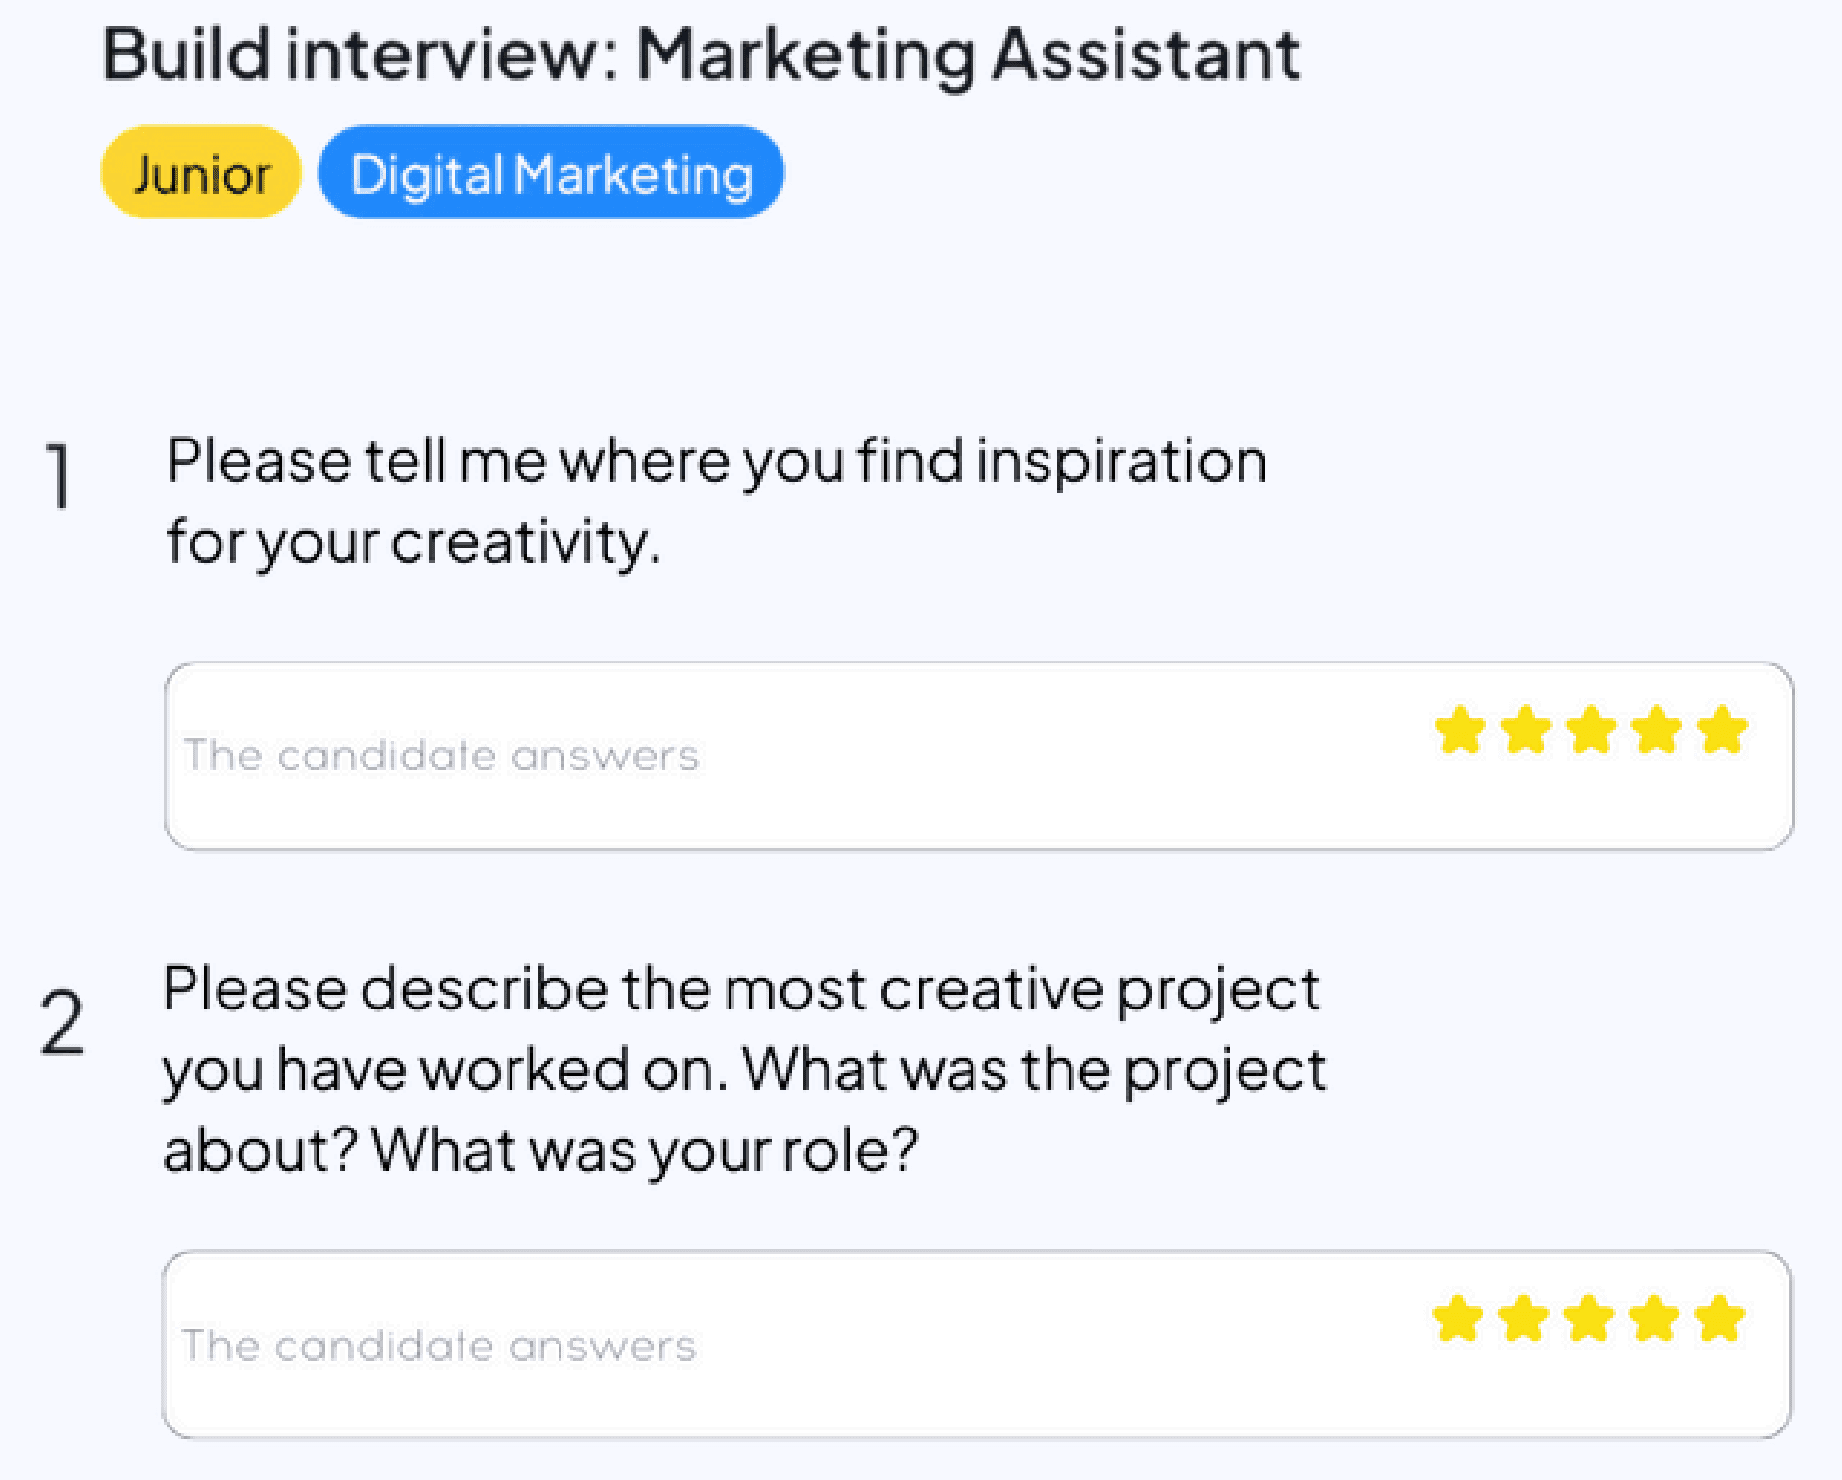This screenshot has width=1842, height=1480.
Task: Rate question 1 answer five stars
Action: point(1723,730)
